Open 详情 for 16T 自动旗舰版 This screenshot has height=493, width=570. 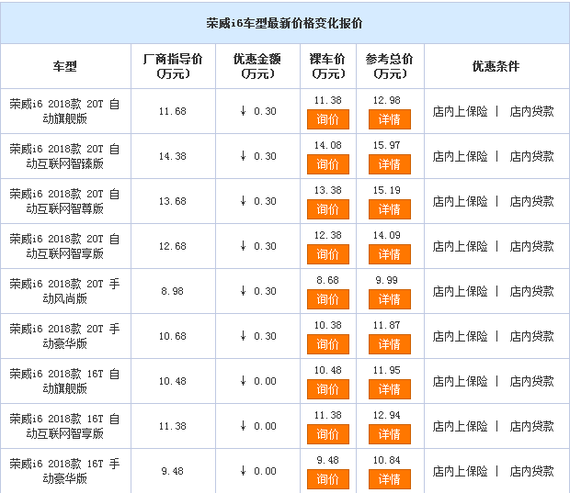pos(390,389)
